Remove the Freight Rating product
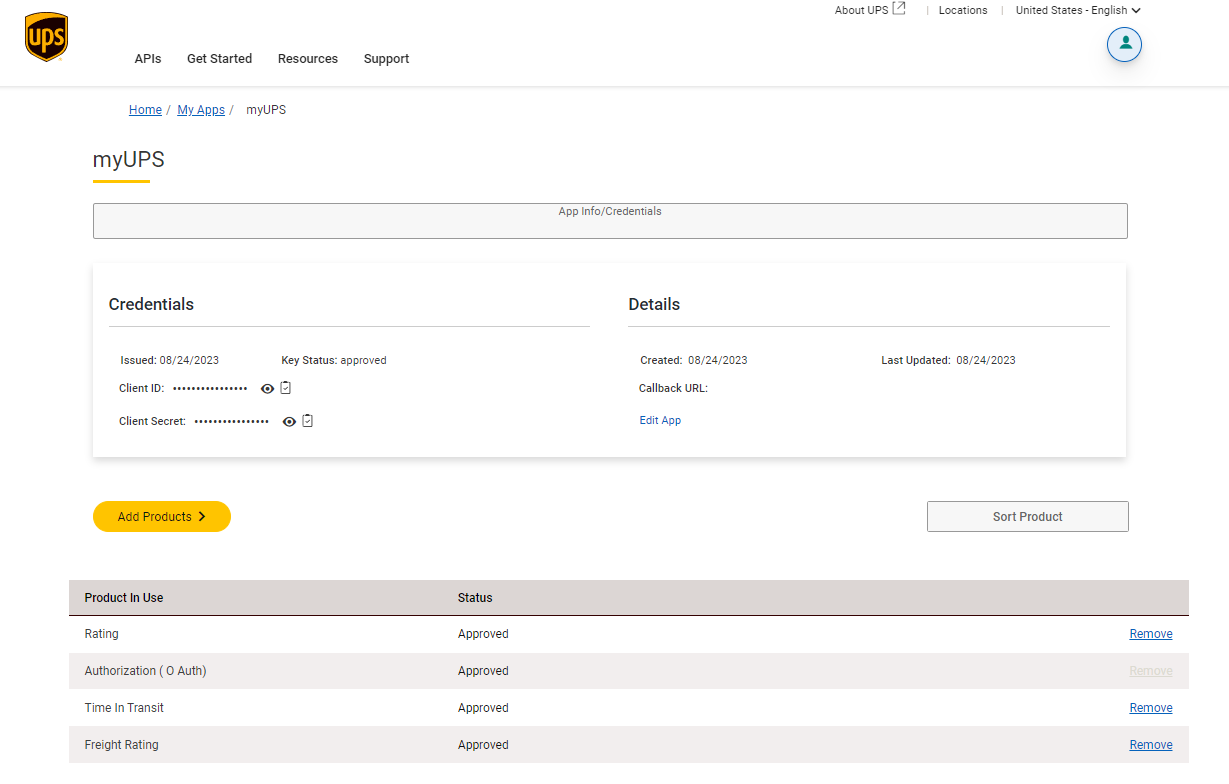This screenshot has width=1229, height=784. click(1151, 745)
